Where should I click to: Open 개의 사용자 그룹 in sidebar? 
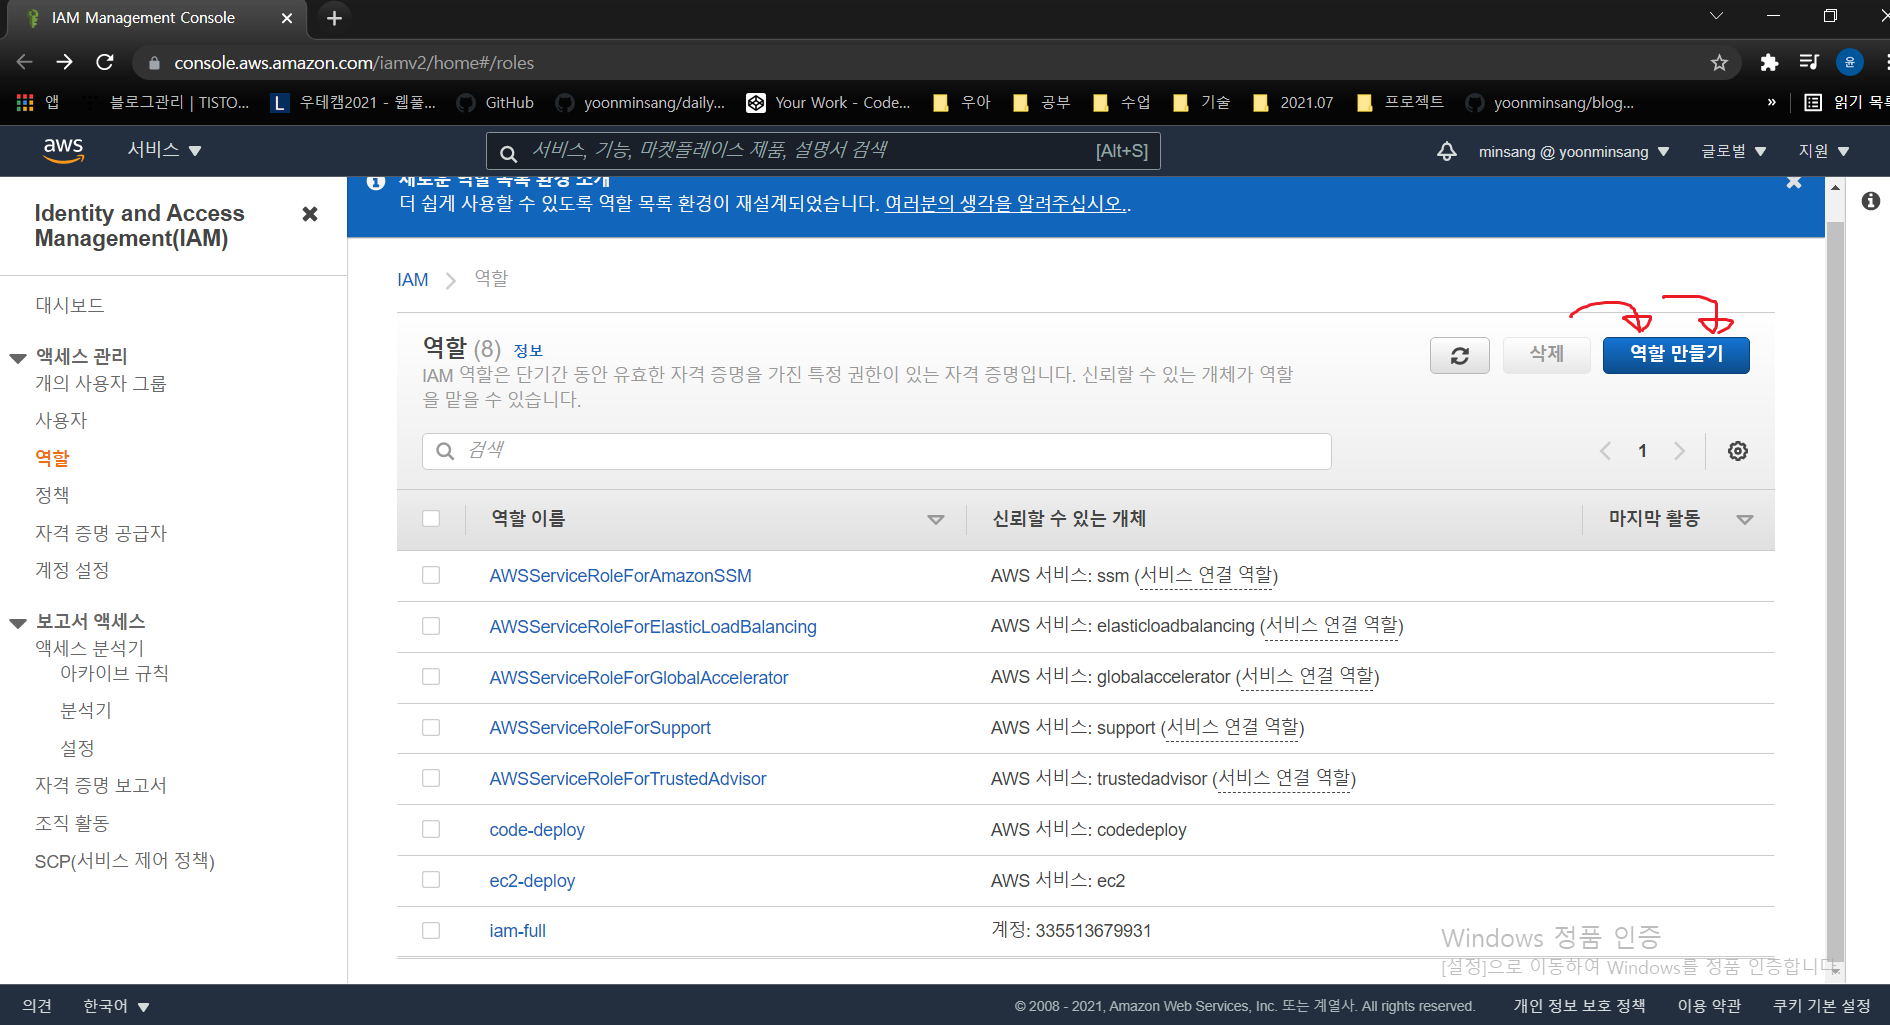(101, 384)
